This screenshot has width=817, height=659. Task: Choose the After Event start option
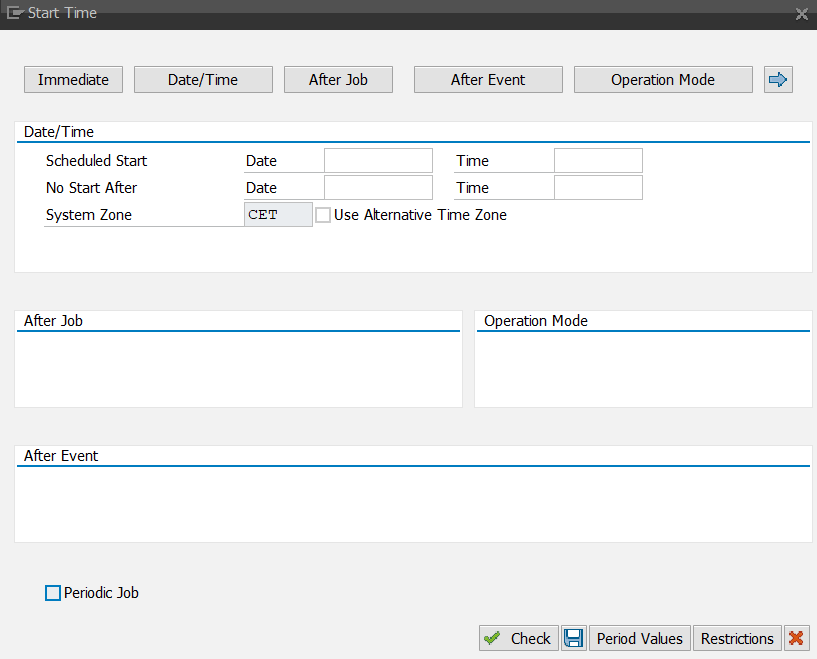[x=488, y=79]
